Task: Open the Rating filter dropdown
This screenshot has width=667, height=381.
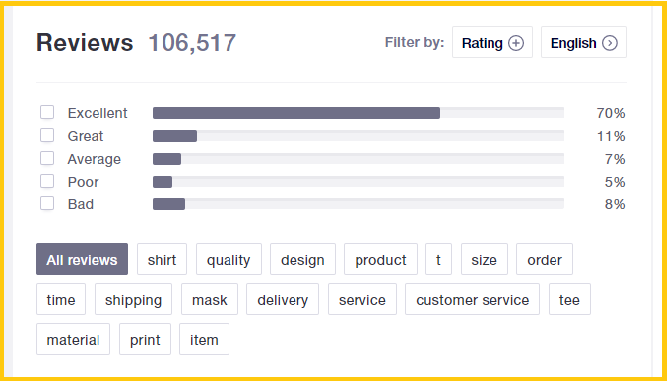Action: tap(492, 42)
